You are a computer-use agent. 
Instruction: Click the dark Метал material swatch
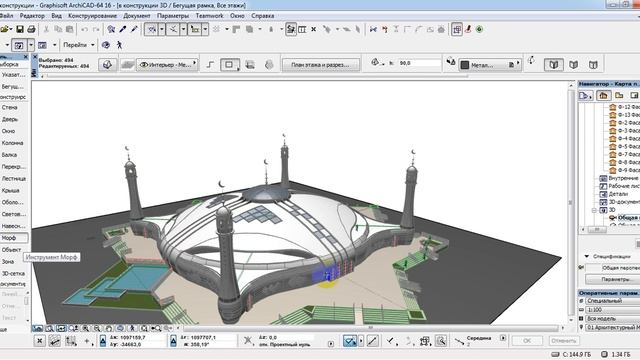click(x=464, y=65)
